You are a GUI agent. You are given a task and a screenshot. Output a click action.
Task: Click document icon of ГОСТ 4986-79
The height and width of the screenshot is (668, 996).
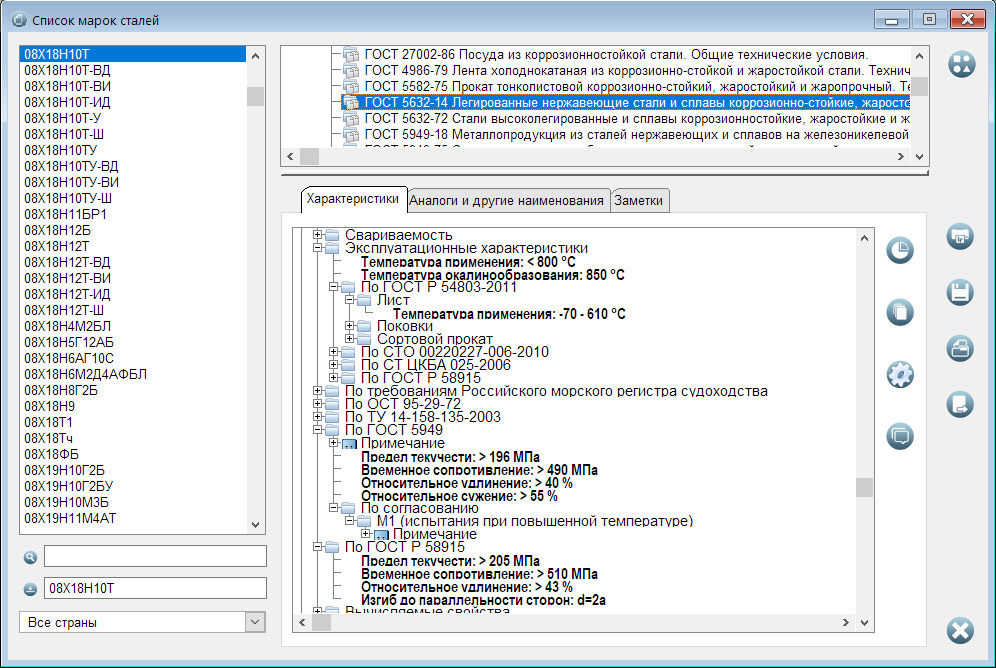351,70
